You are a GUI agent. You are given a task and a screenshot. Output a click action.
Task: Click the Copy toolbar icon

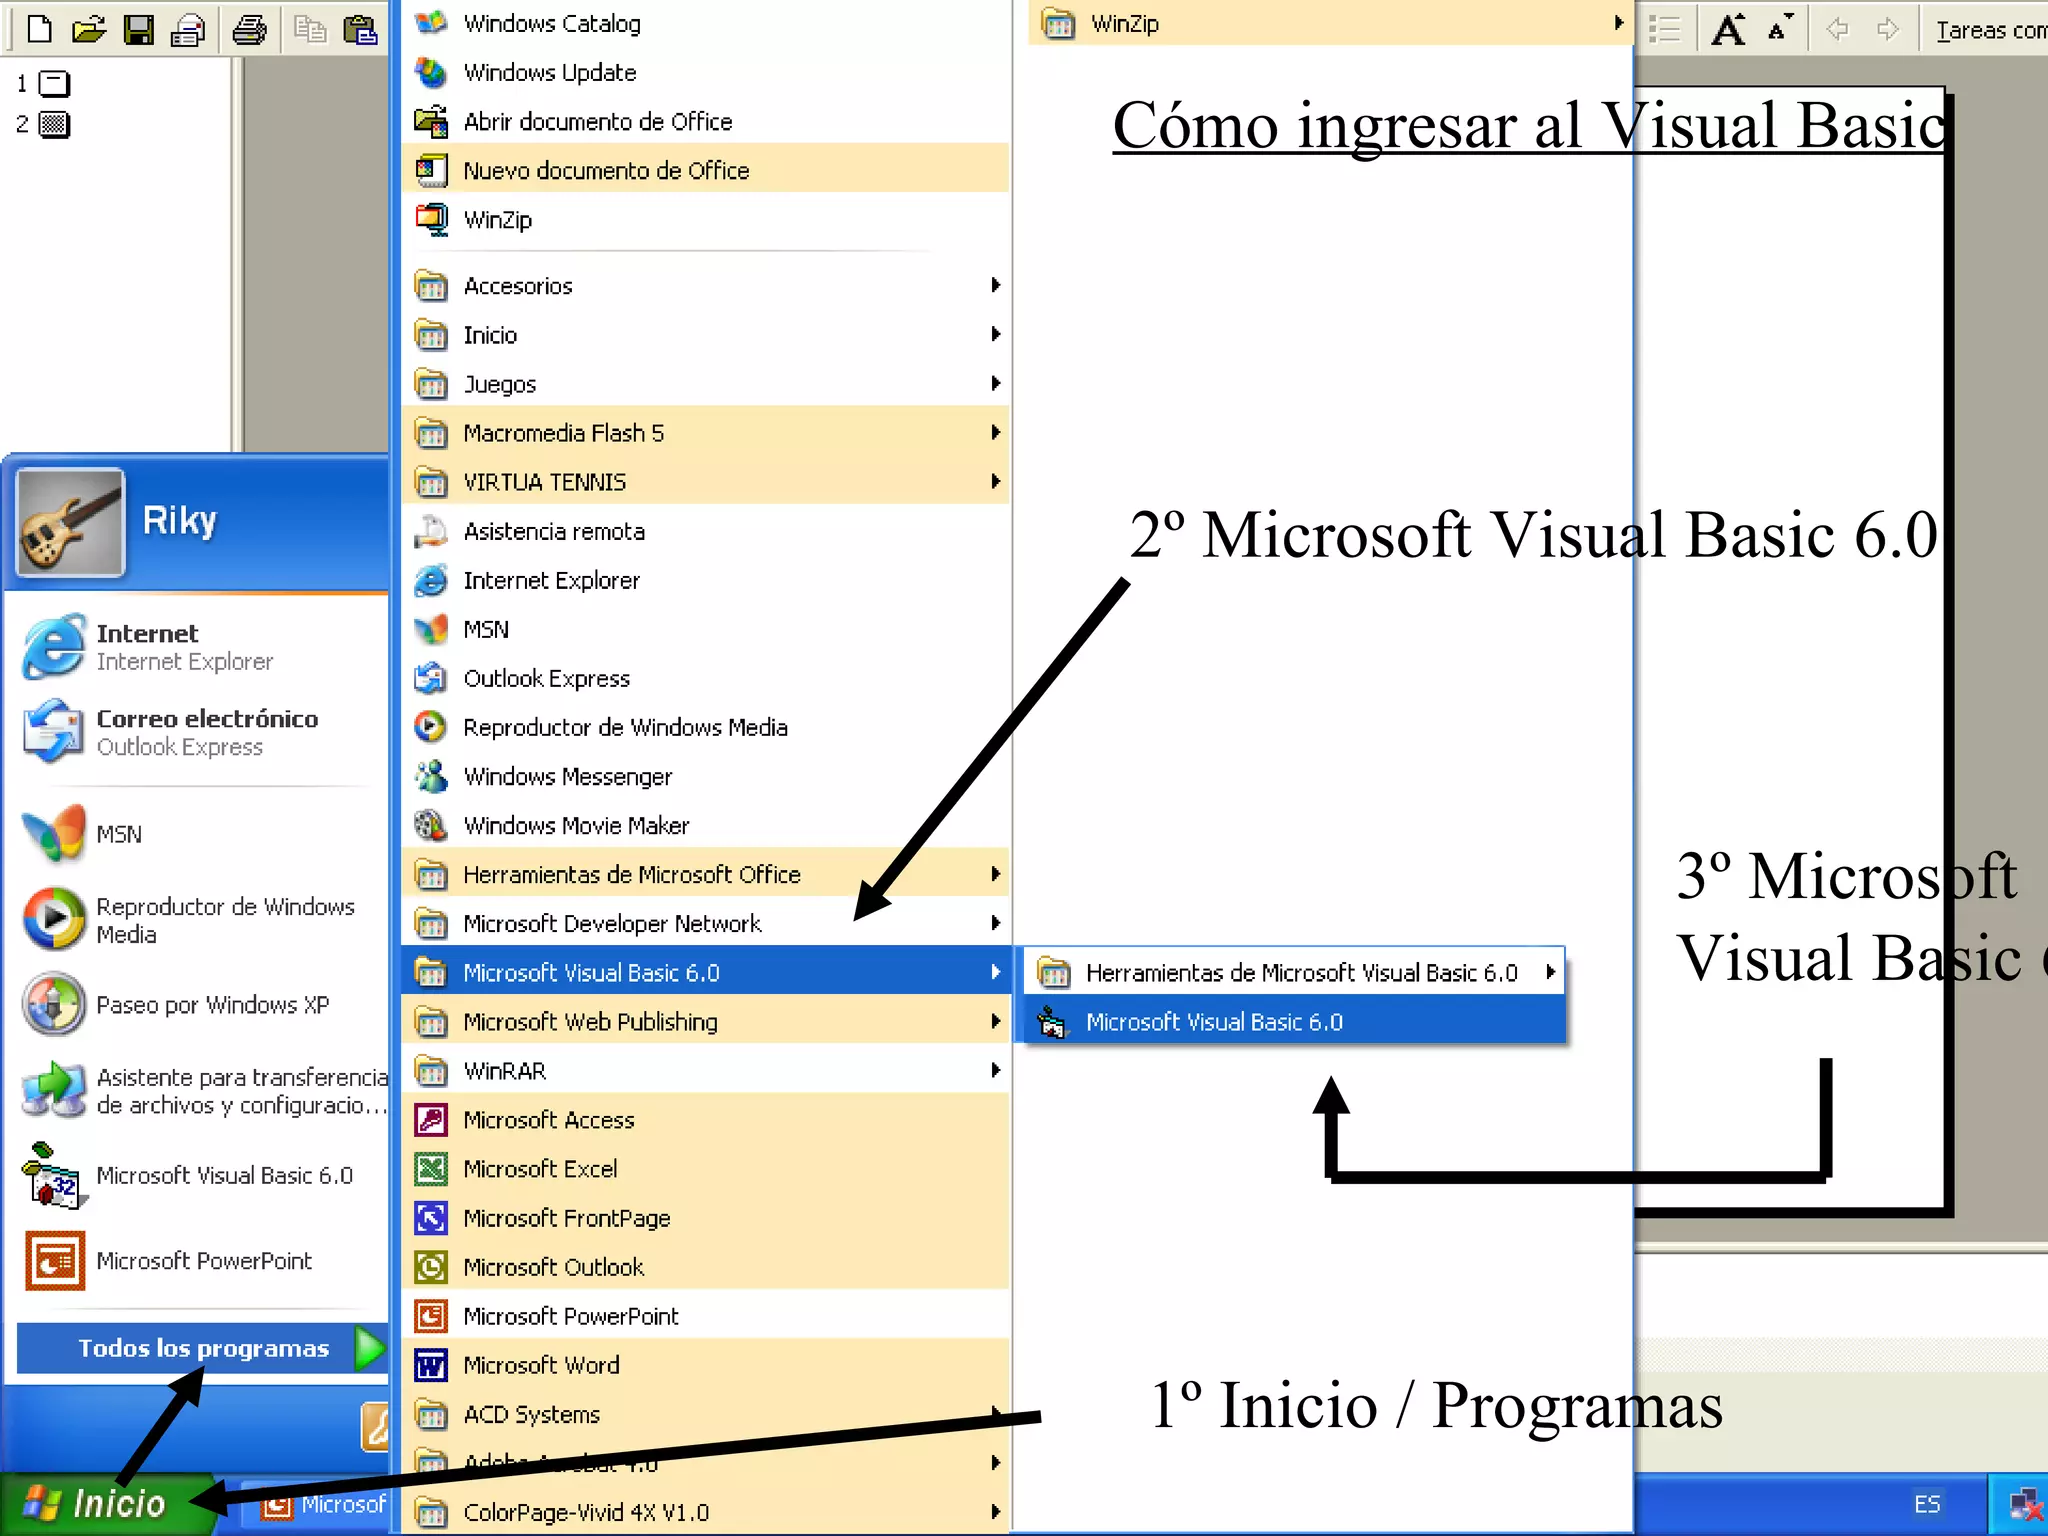click(x=310, y=29)
